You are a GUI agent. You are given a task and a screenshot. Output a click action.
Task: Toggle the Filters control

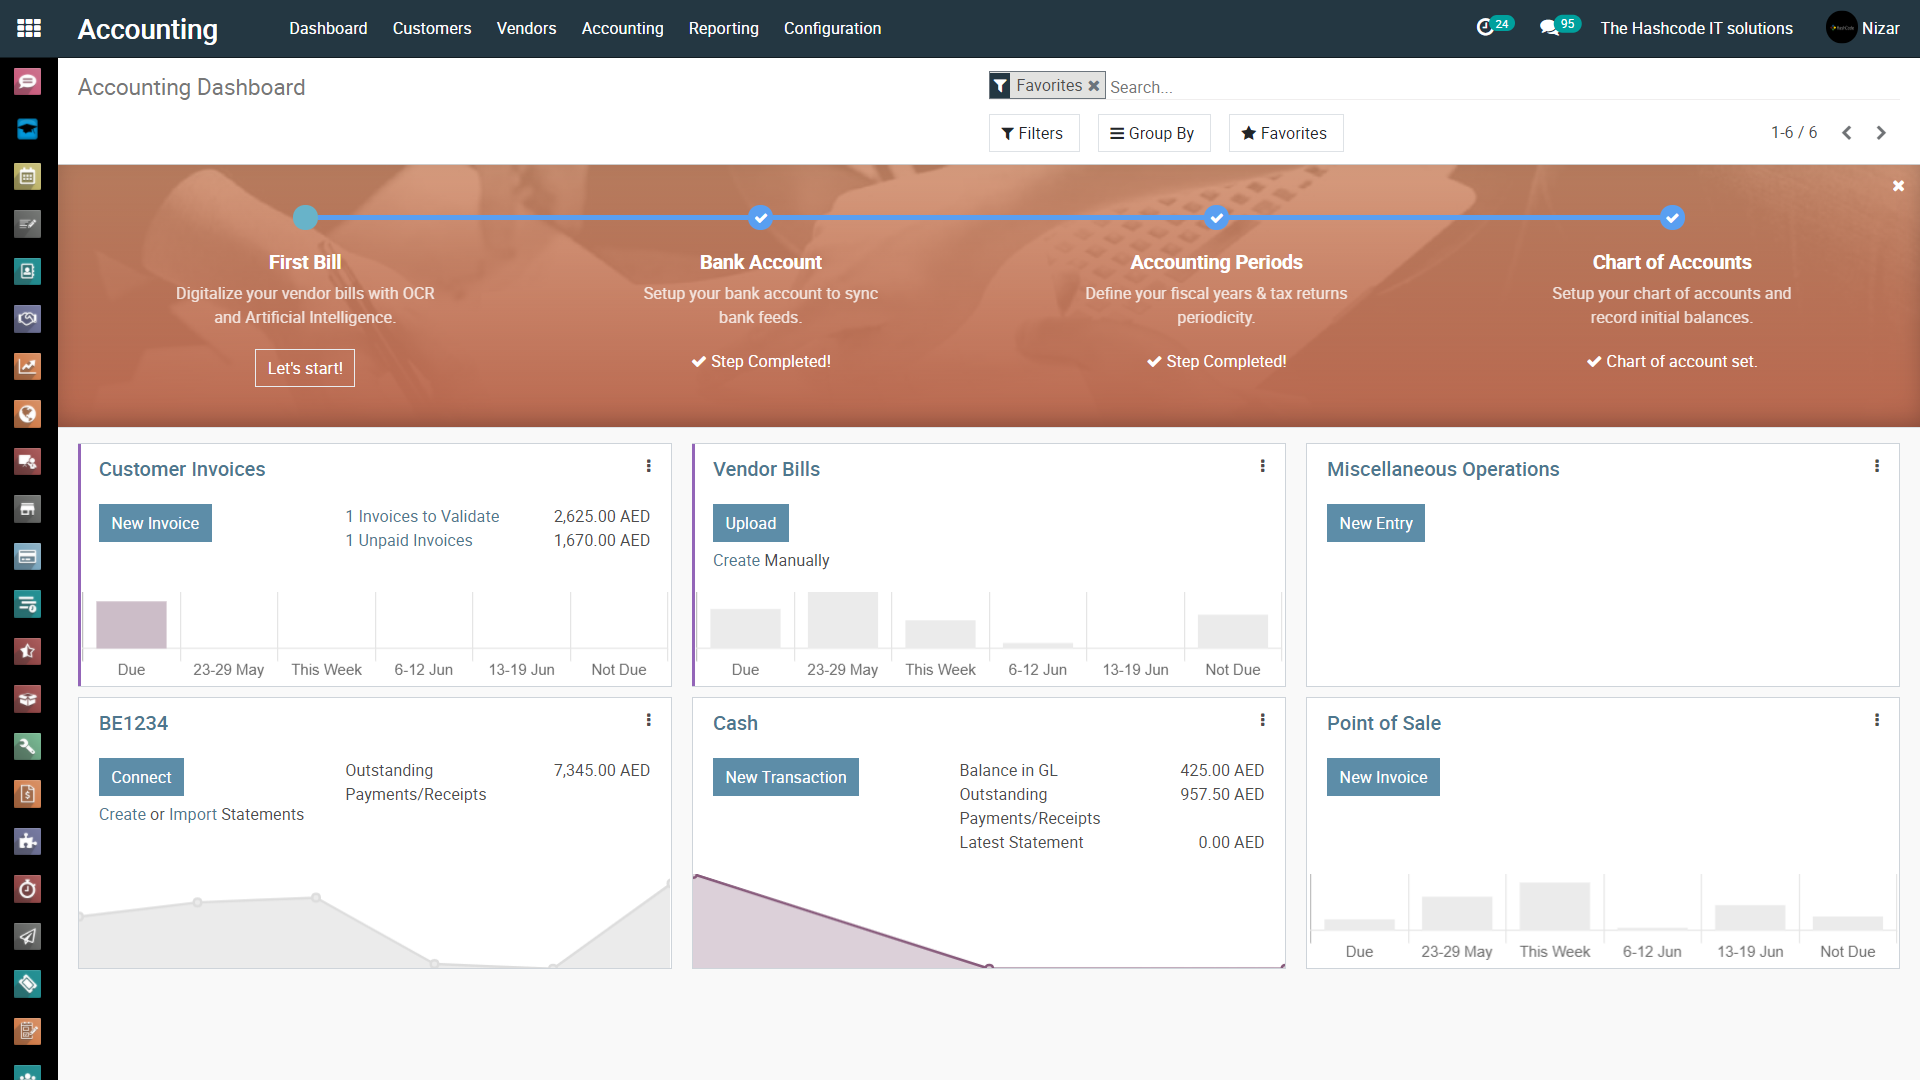(x=1033, y=132)
